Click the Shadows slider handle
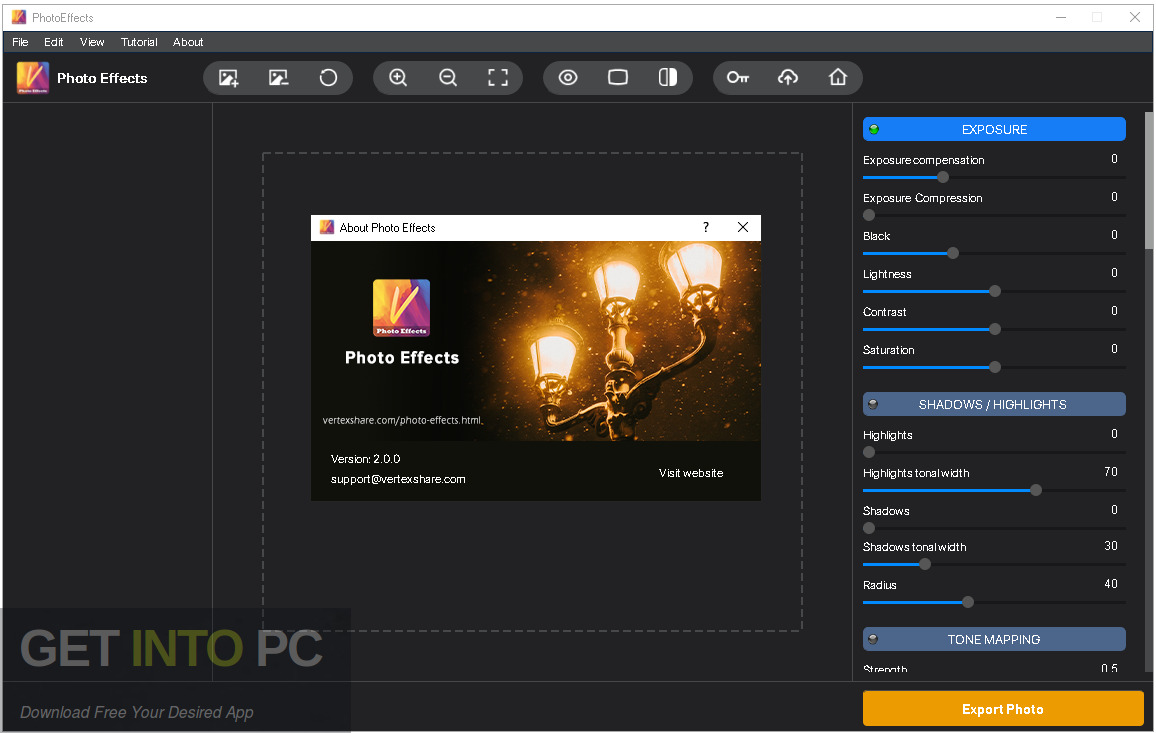 (x=869, y=528)
